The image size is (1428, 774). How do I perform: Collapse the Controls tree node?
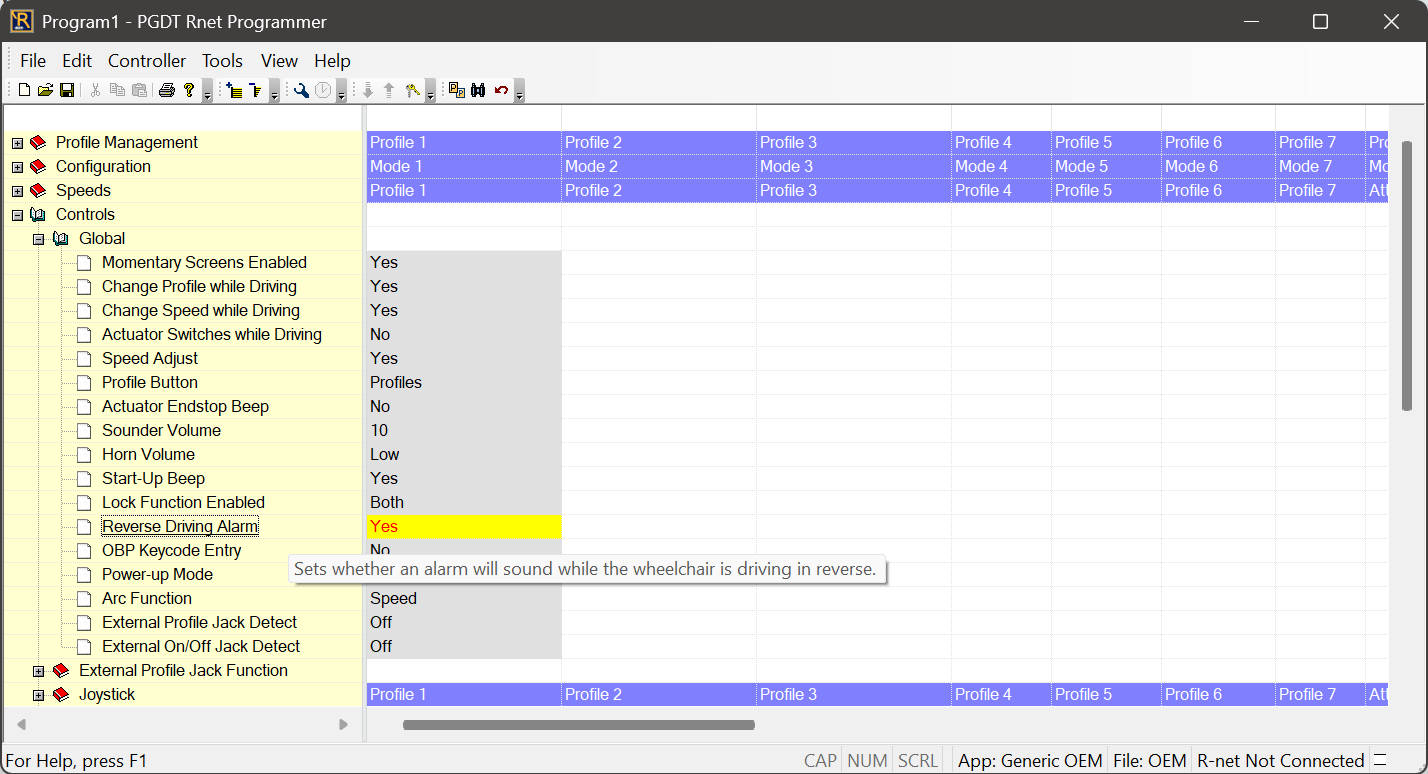coord(17,215)
